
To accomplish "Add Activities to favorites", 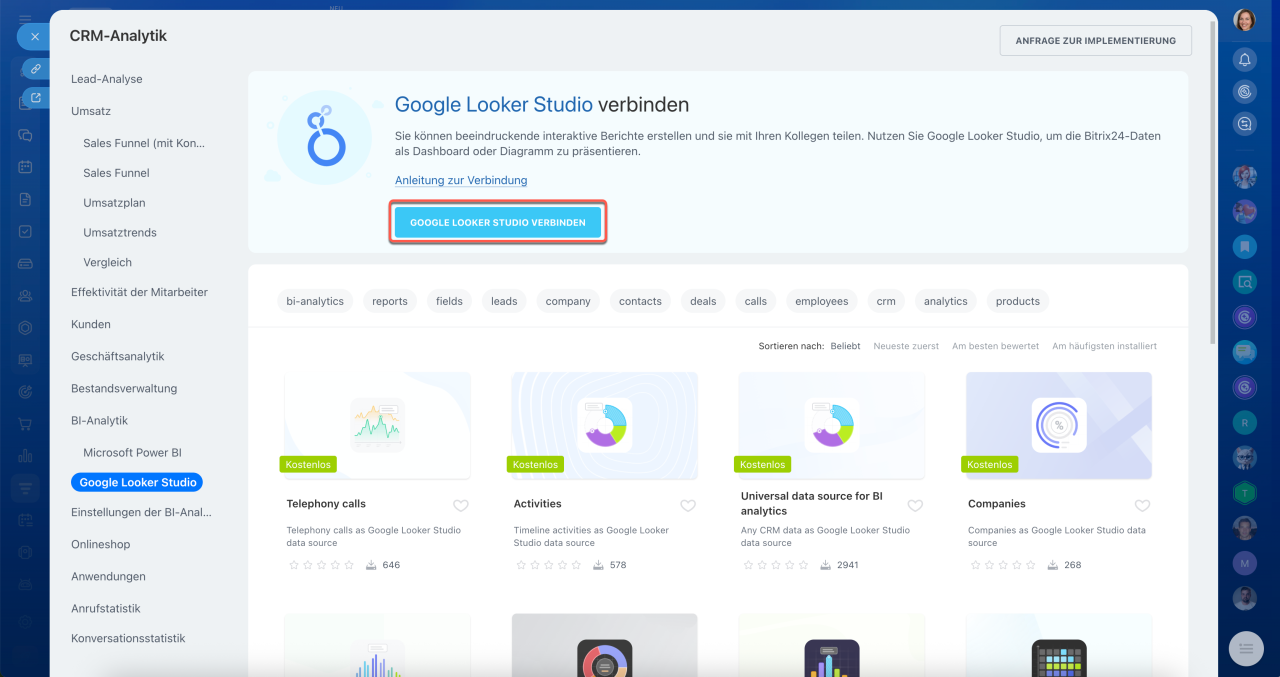I will pos(688,506).
